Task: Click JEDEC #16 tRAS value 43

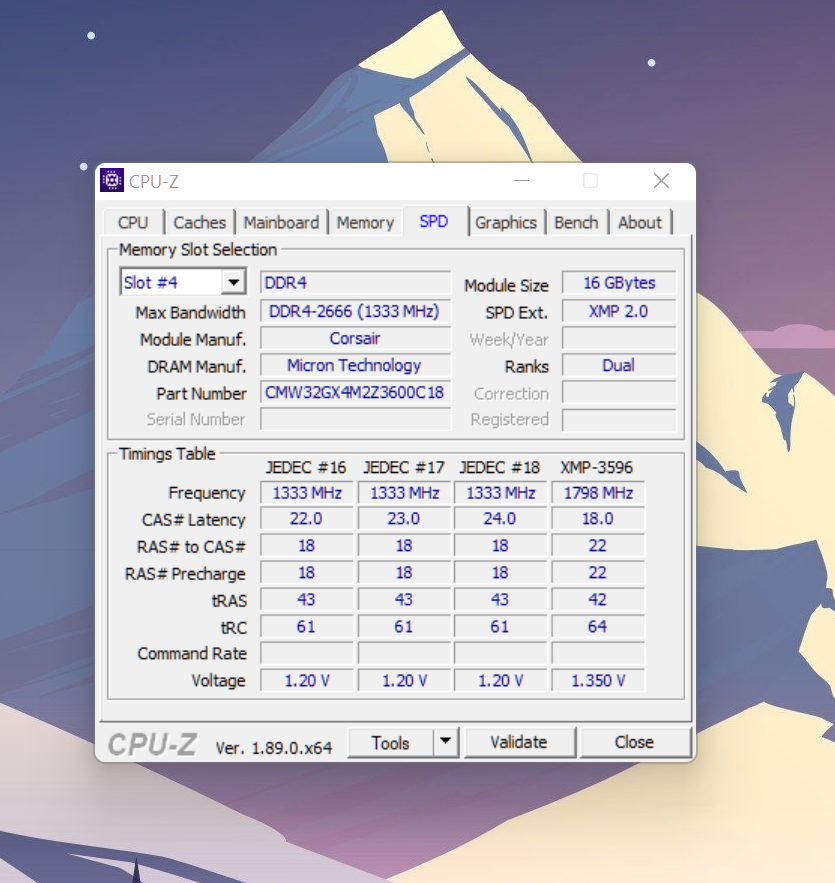Action: [307, 600]
